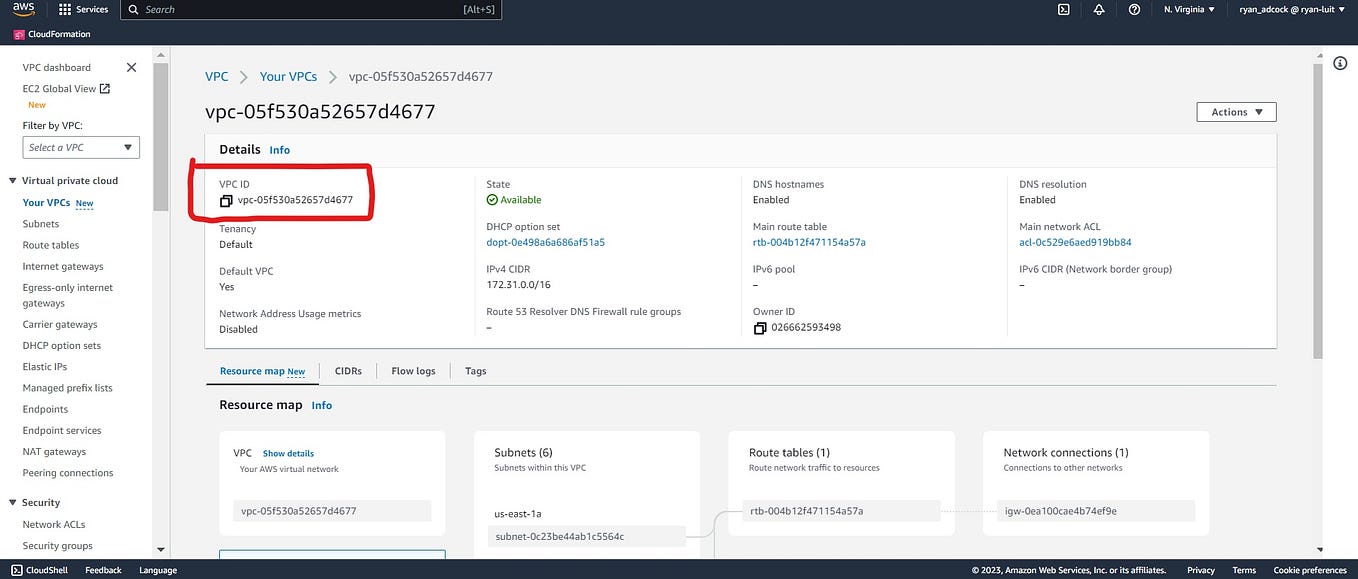The height and width of the screenshot is (579, 1358).
Task: Open the CloudShell icon in top bar
Action: click(x=1063, y=9)
